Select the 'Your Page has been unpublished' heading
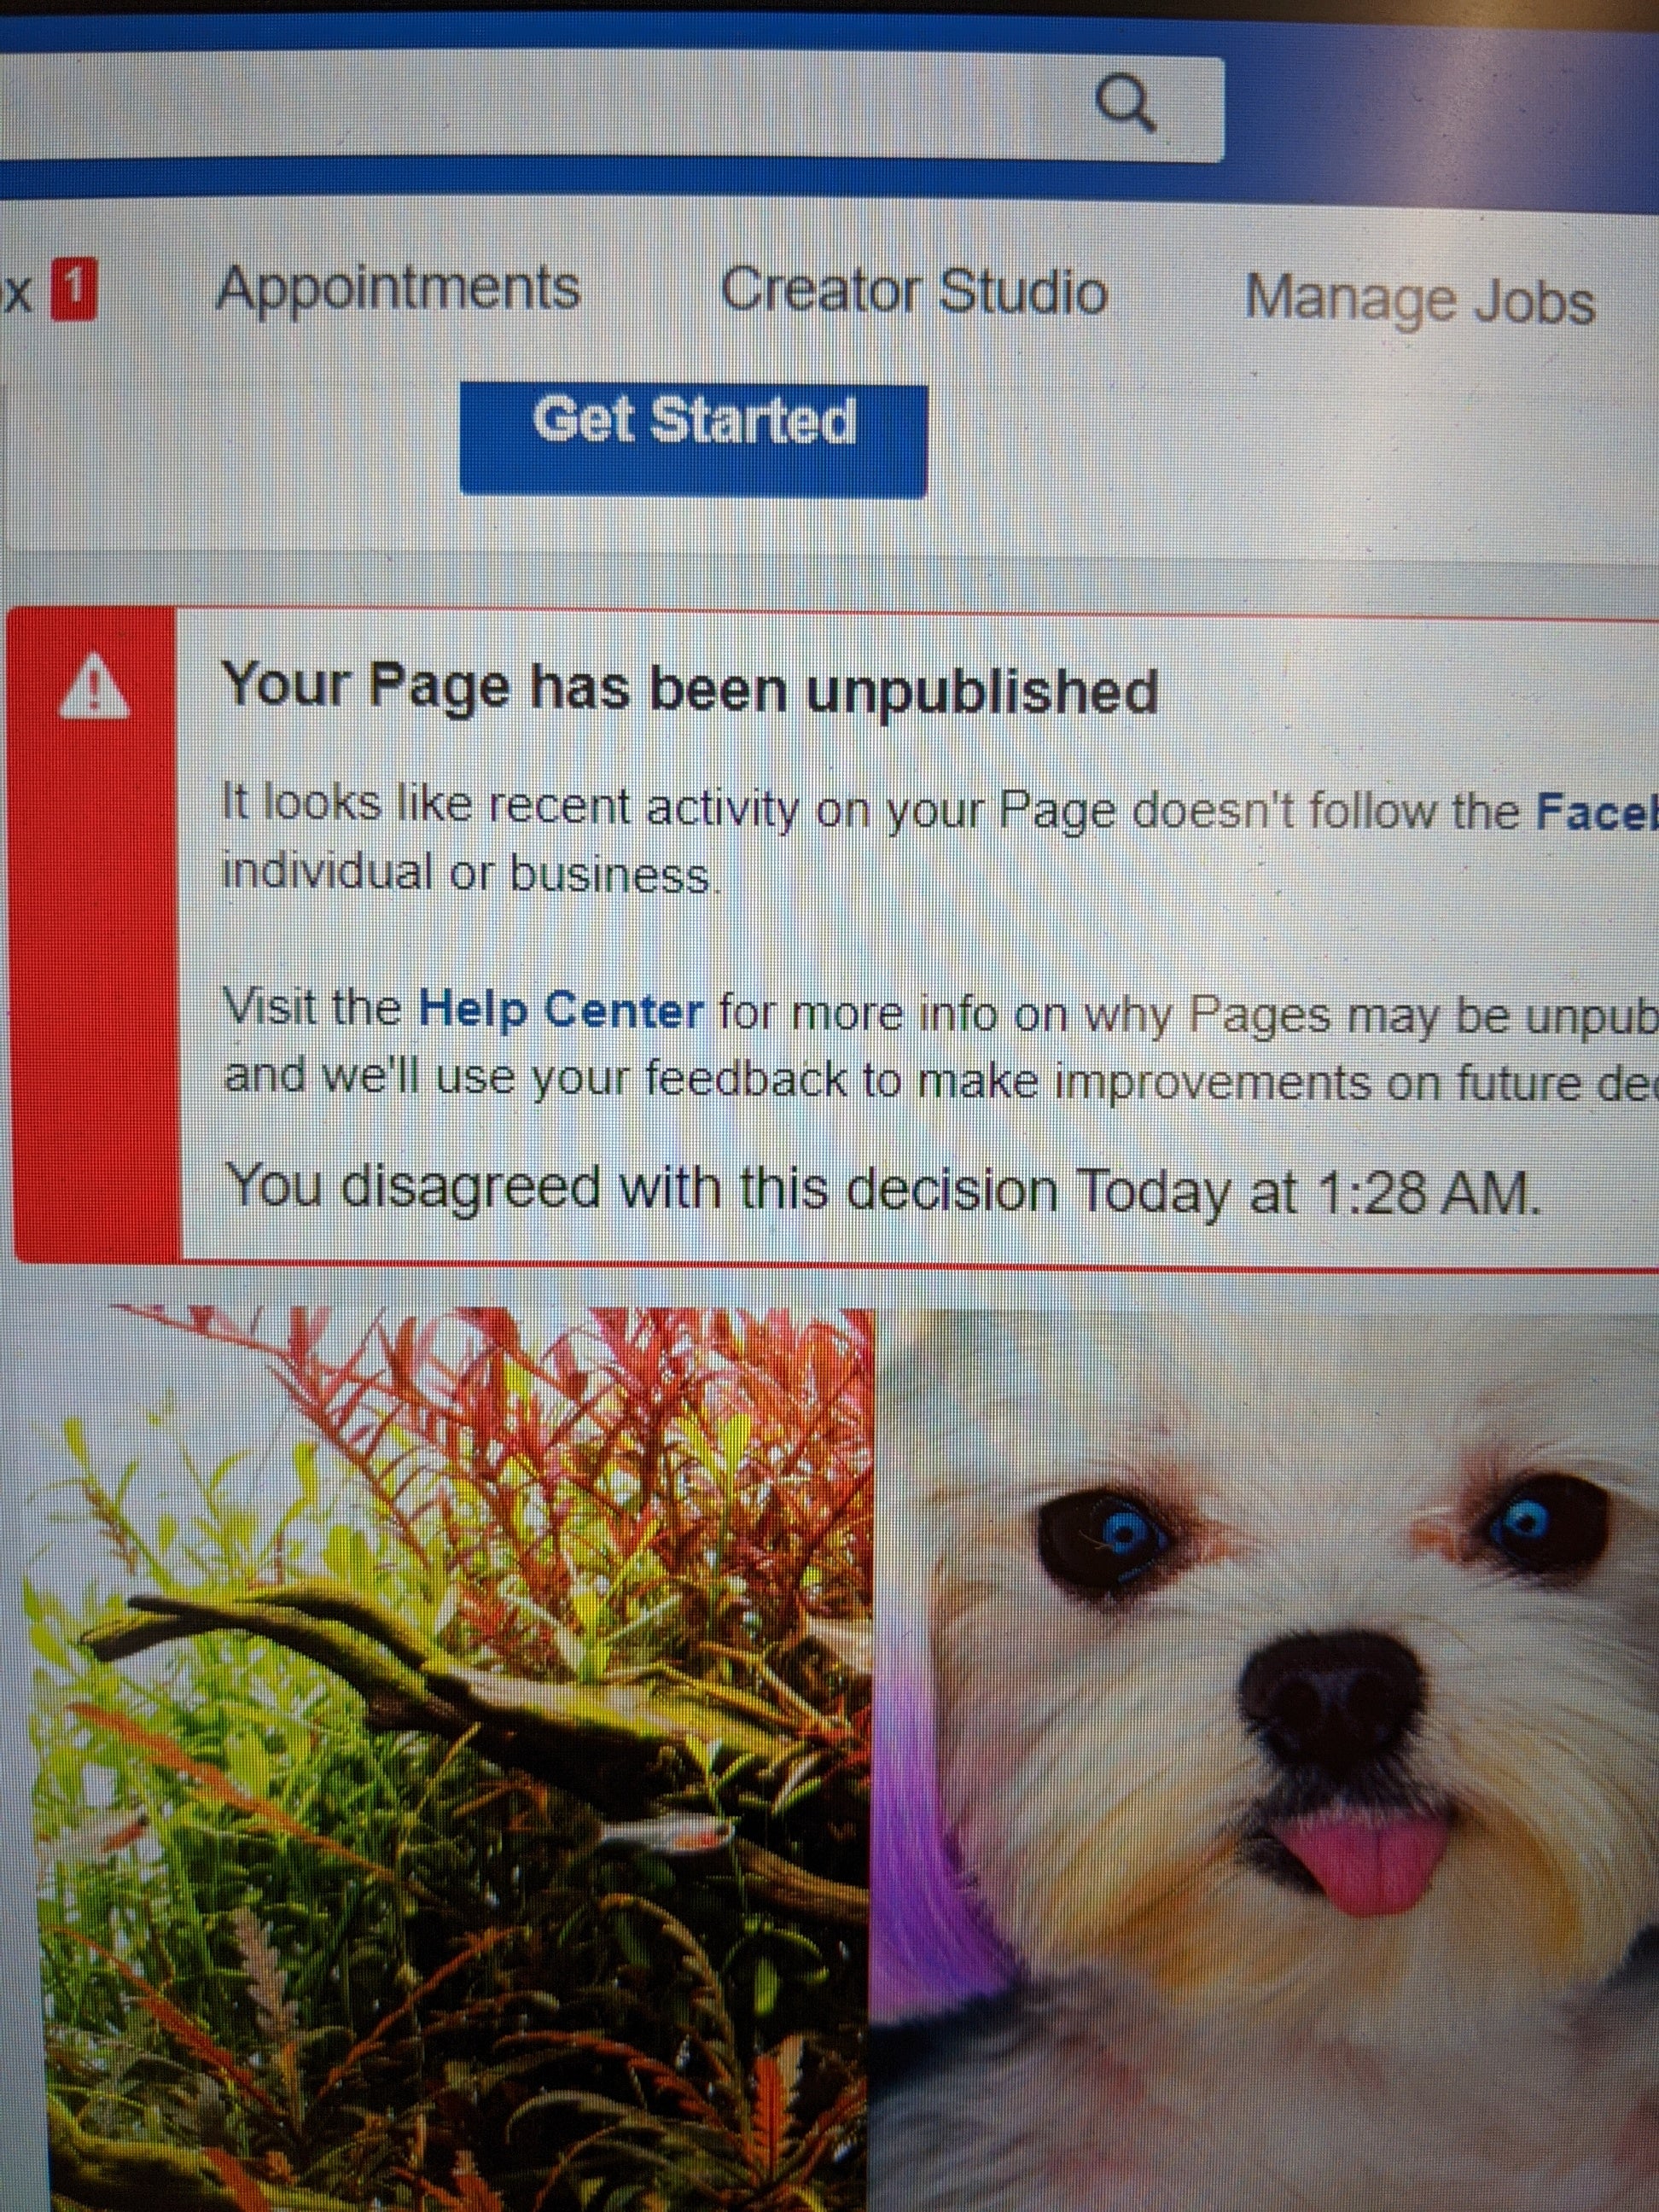1659x2212 pixels. pos(690,689)
